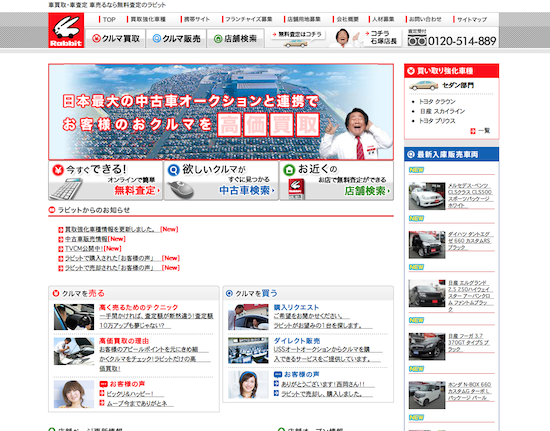Click the Rabbit logo
Screen dimensions: 550x431
point(66,31)
